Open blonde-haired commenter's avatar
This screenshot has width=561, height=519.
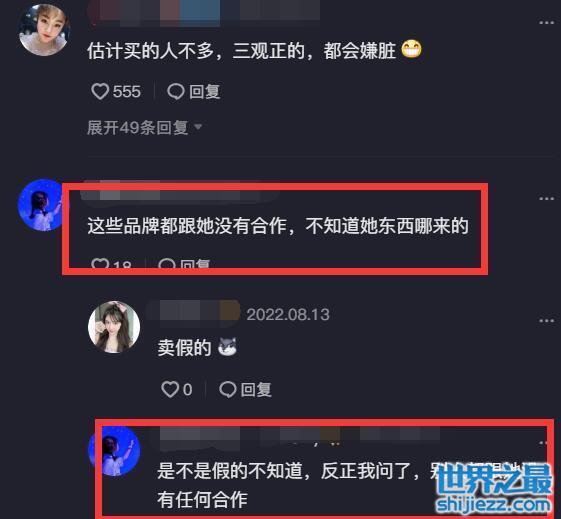click(43, 30)
